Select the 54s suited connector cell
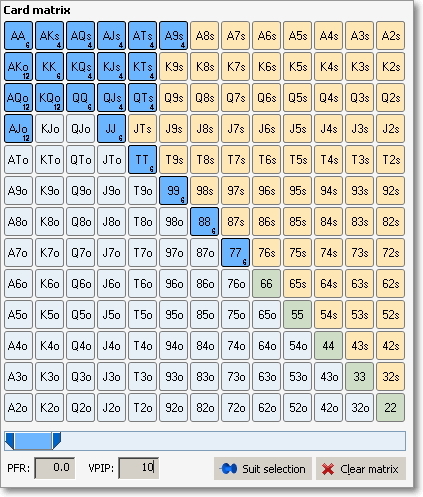423x497 pixels. [x=328, y=315]
